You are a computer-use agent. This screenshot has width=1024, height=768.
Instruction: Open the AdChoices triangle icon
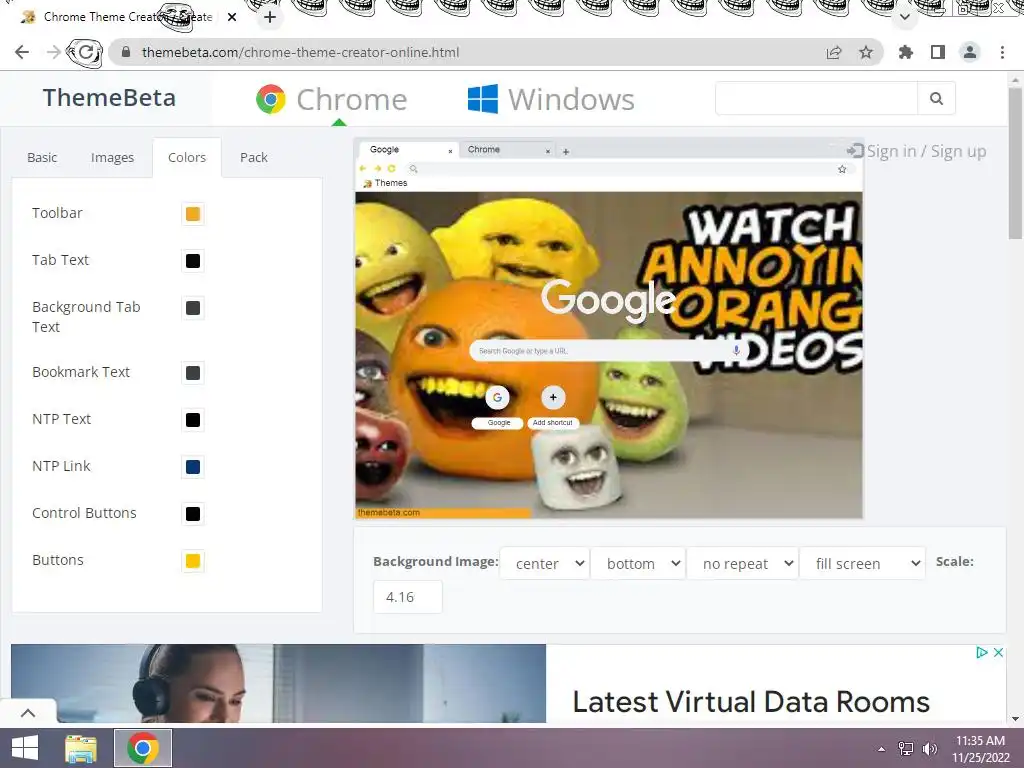[x=981, y=652]
